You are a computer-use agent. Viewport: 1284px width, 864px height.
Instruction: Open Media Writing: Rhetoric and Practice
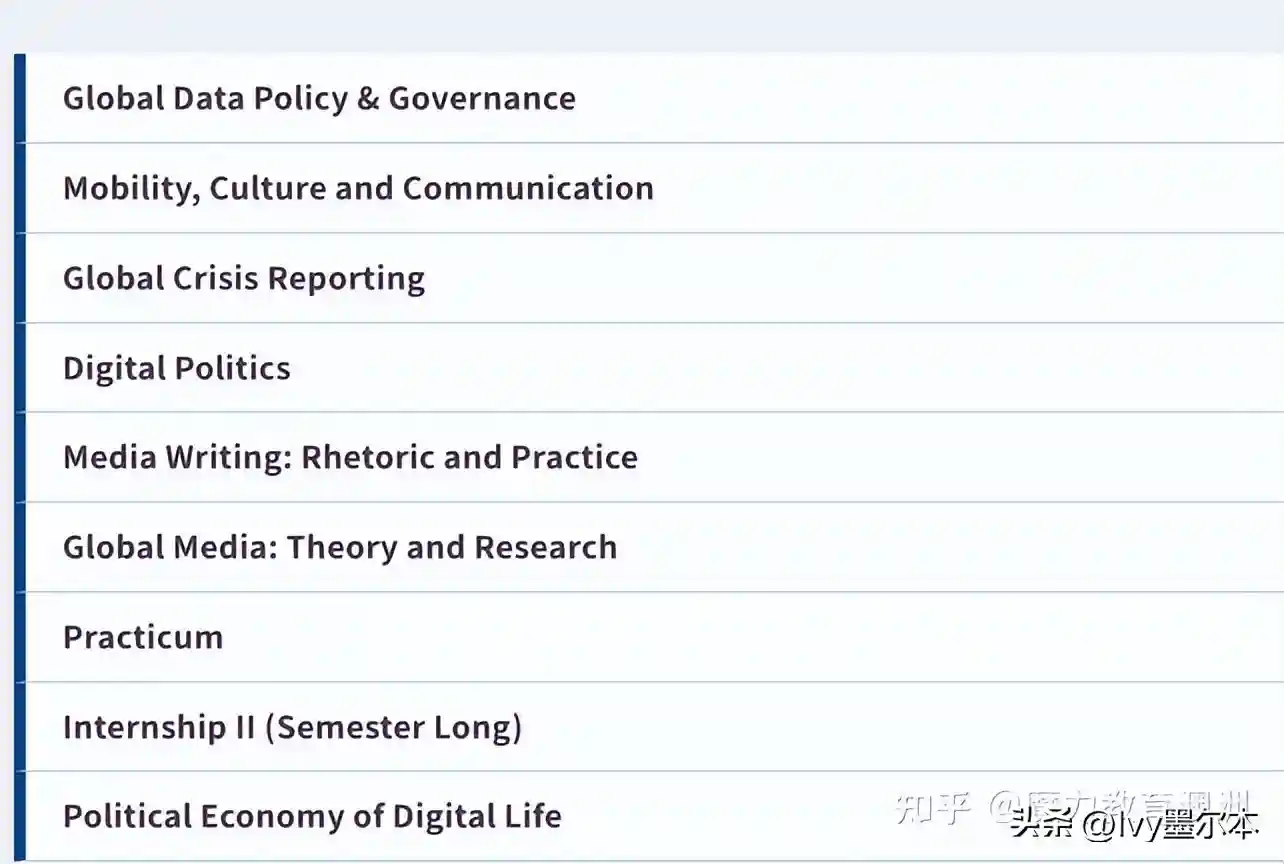point(350,457)
